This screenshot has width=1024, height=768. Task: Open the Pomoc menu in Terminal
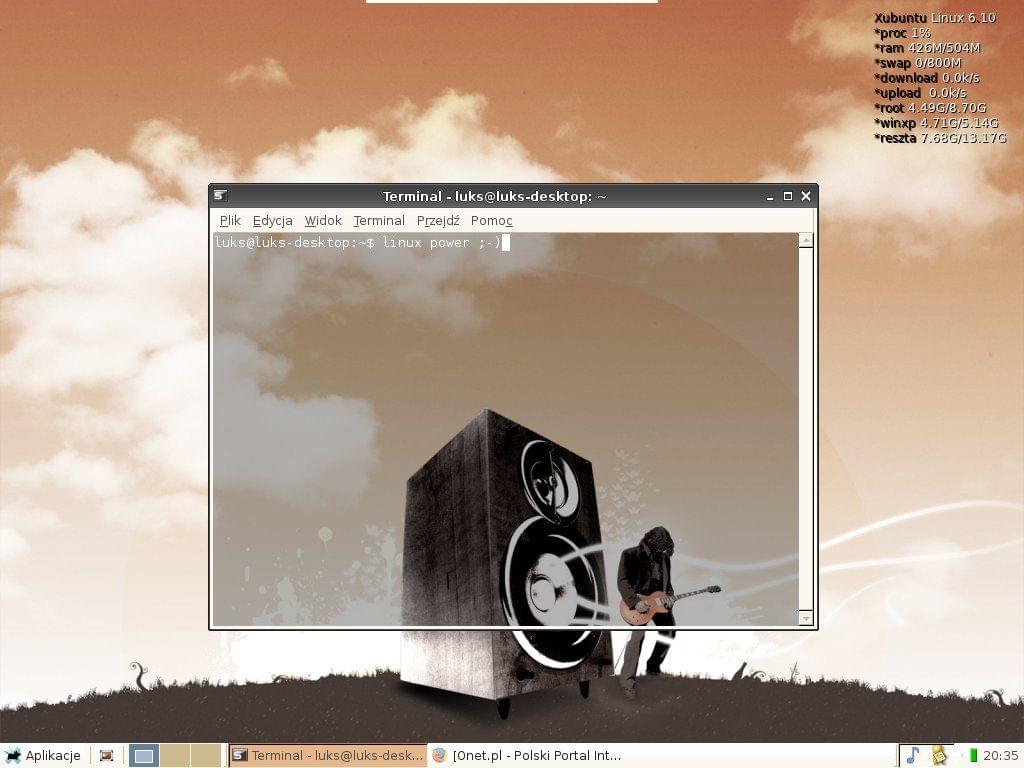[x=491, y=221]
